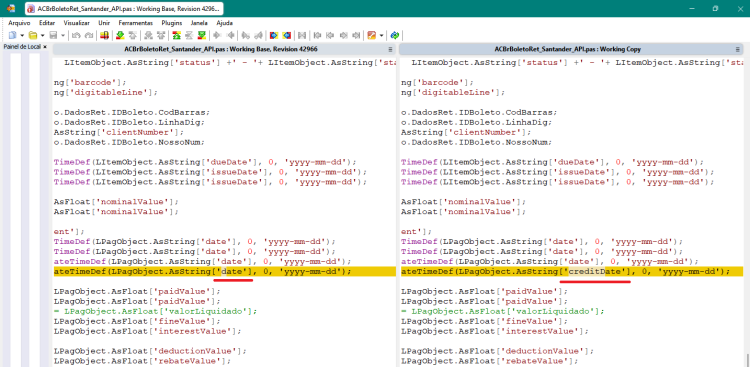Click the green down-arrow on red-yellow icon

pyautogui.click(x=202, y=35)
